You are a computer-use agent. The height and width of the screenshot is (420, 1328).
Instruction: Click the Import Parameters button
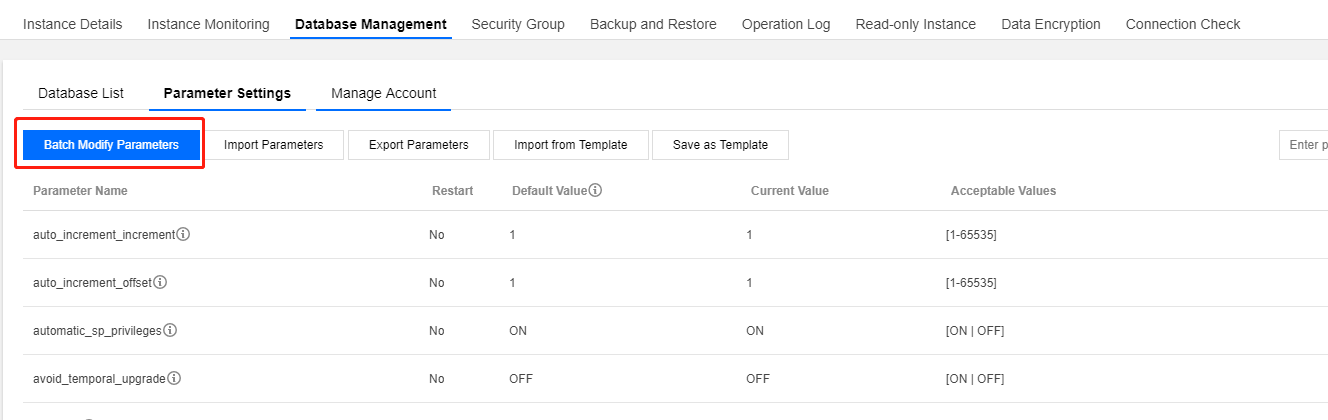point(273,145)
